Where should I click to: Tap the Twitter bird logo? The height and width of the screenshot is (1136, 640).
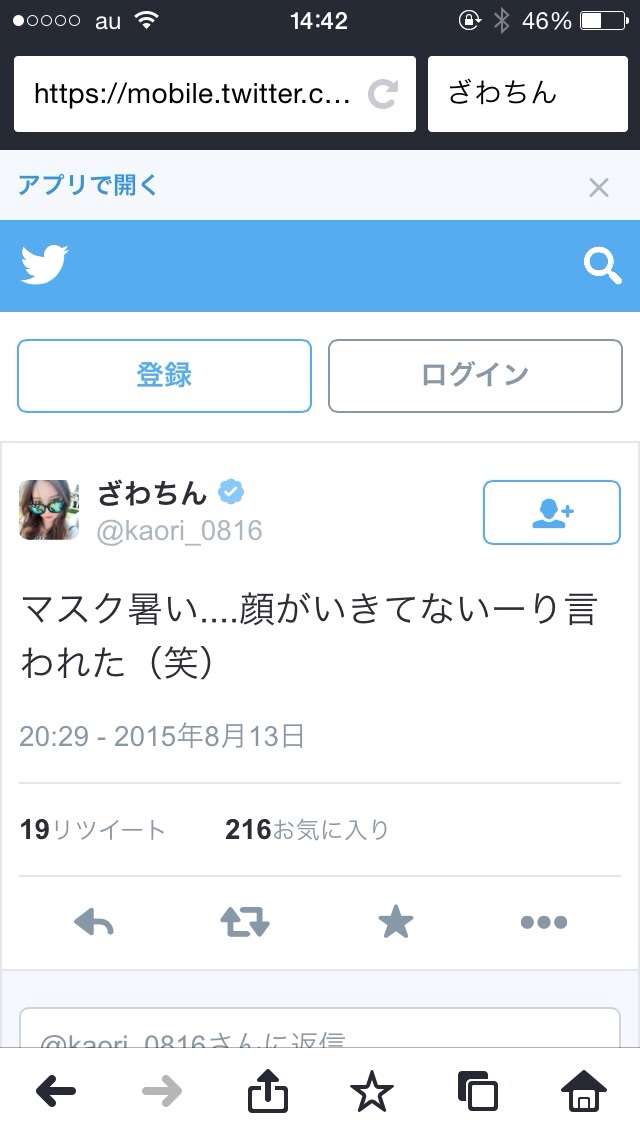(44, 264)
